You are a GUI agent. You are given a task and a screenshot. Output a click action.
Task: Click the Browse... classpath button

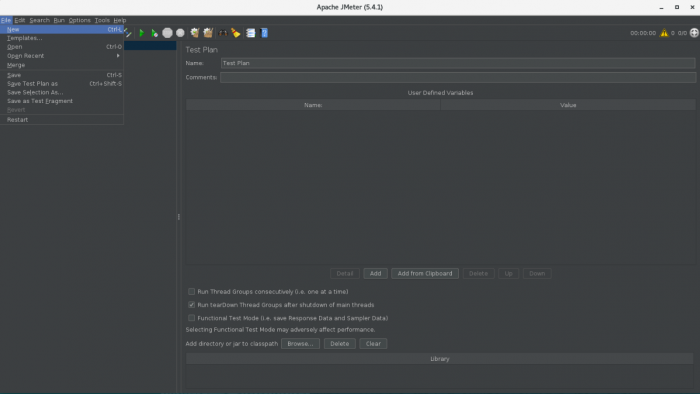[x=300, y=344]
